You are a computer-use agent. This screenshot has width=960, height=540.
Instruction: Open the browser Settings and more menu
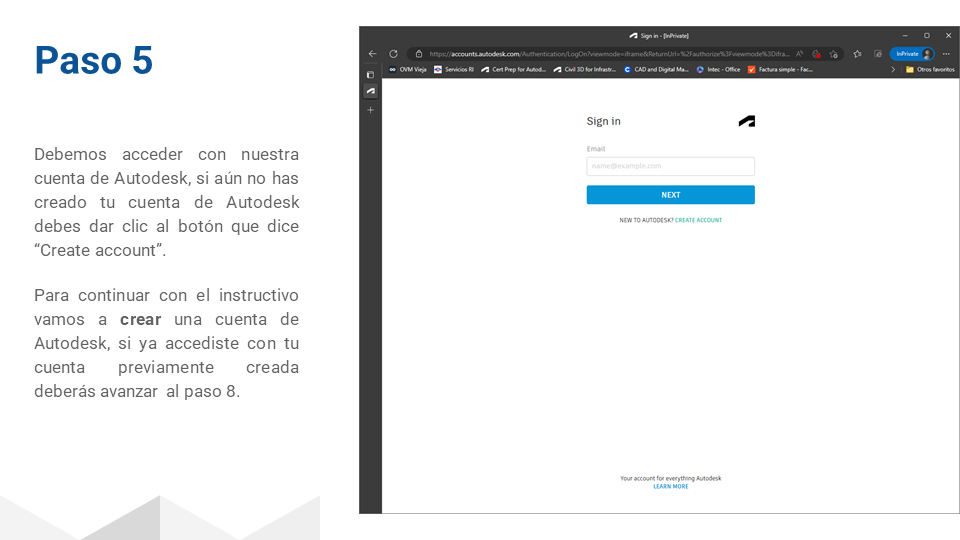click(947, 54)
